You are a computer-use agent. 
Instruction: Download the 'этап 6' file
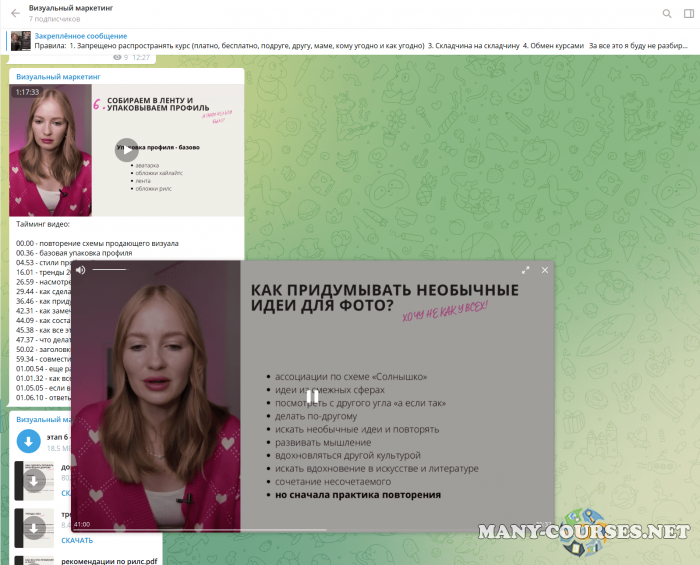[28, 442]
